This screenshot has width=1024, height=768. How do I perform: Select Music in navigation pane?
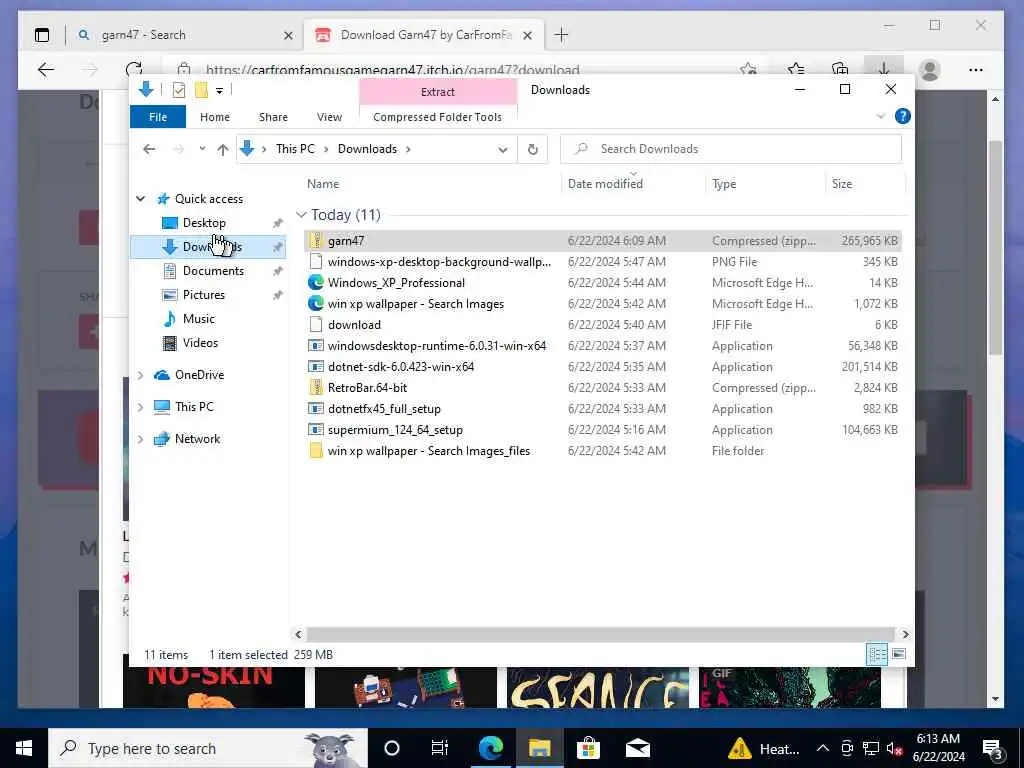(x=199, y=319)
